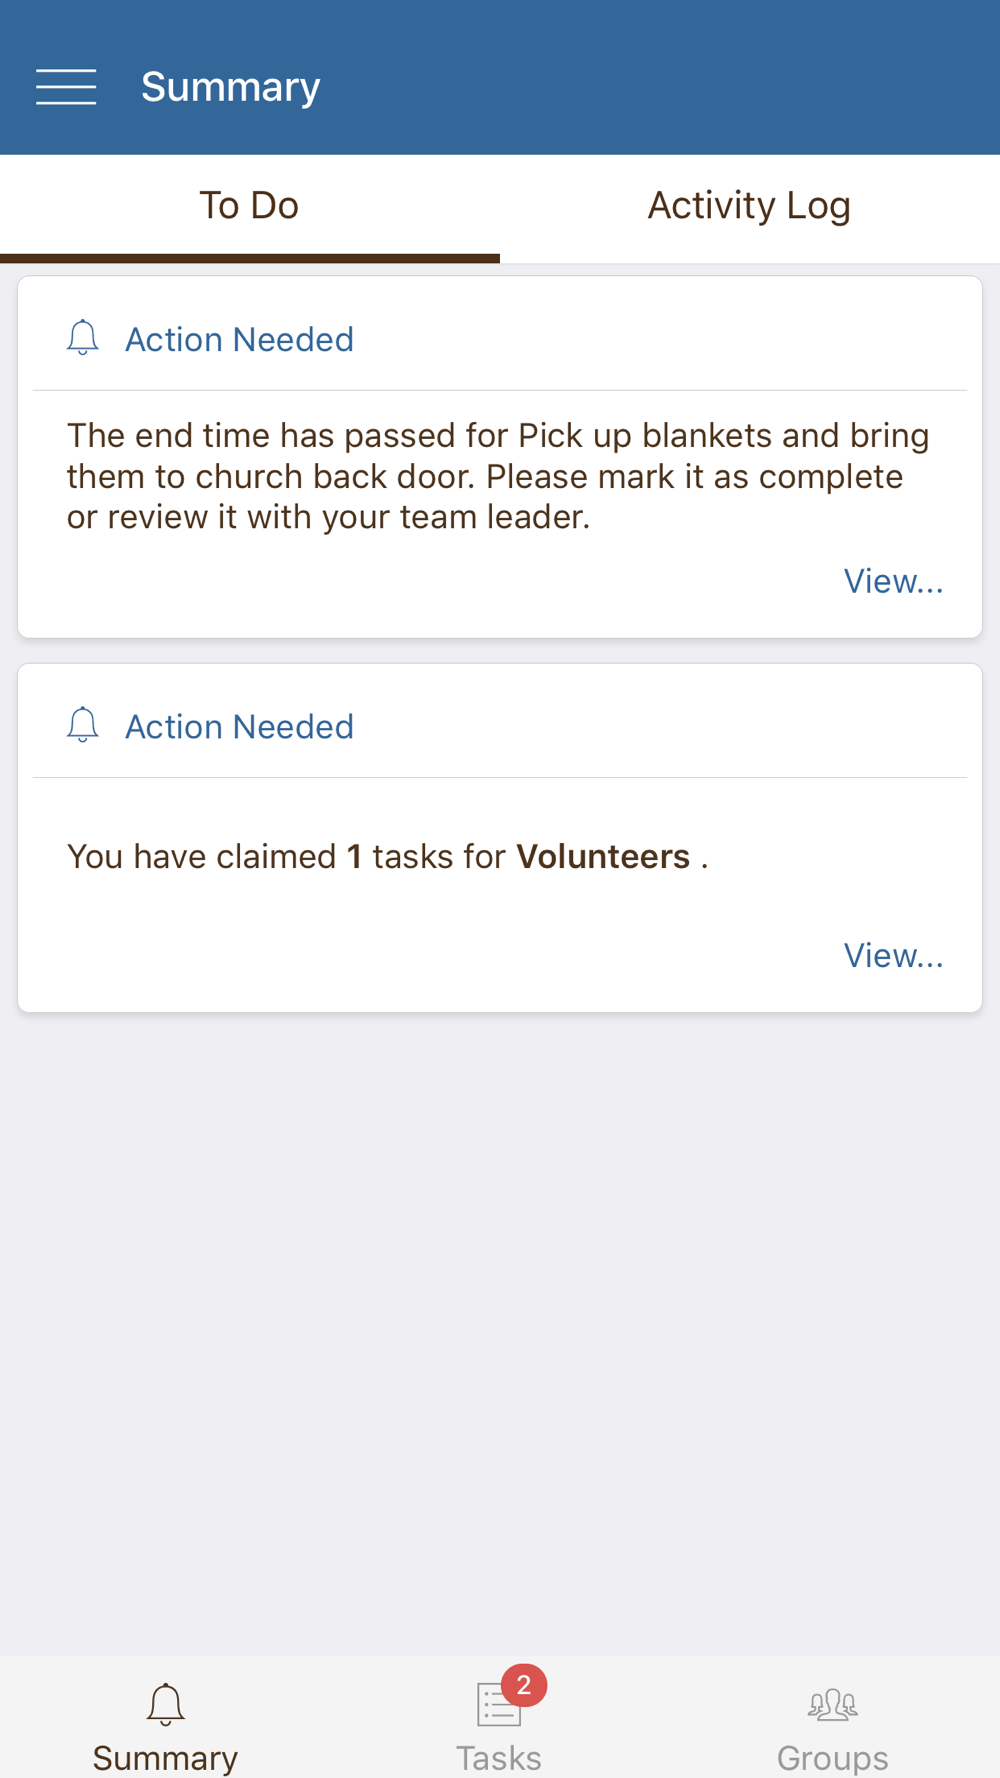Image resolution: width=1000 pixels, height=1778 pixels.
Task: Tap the bold Volunteers group name
Action: (603, 857)
